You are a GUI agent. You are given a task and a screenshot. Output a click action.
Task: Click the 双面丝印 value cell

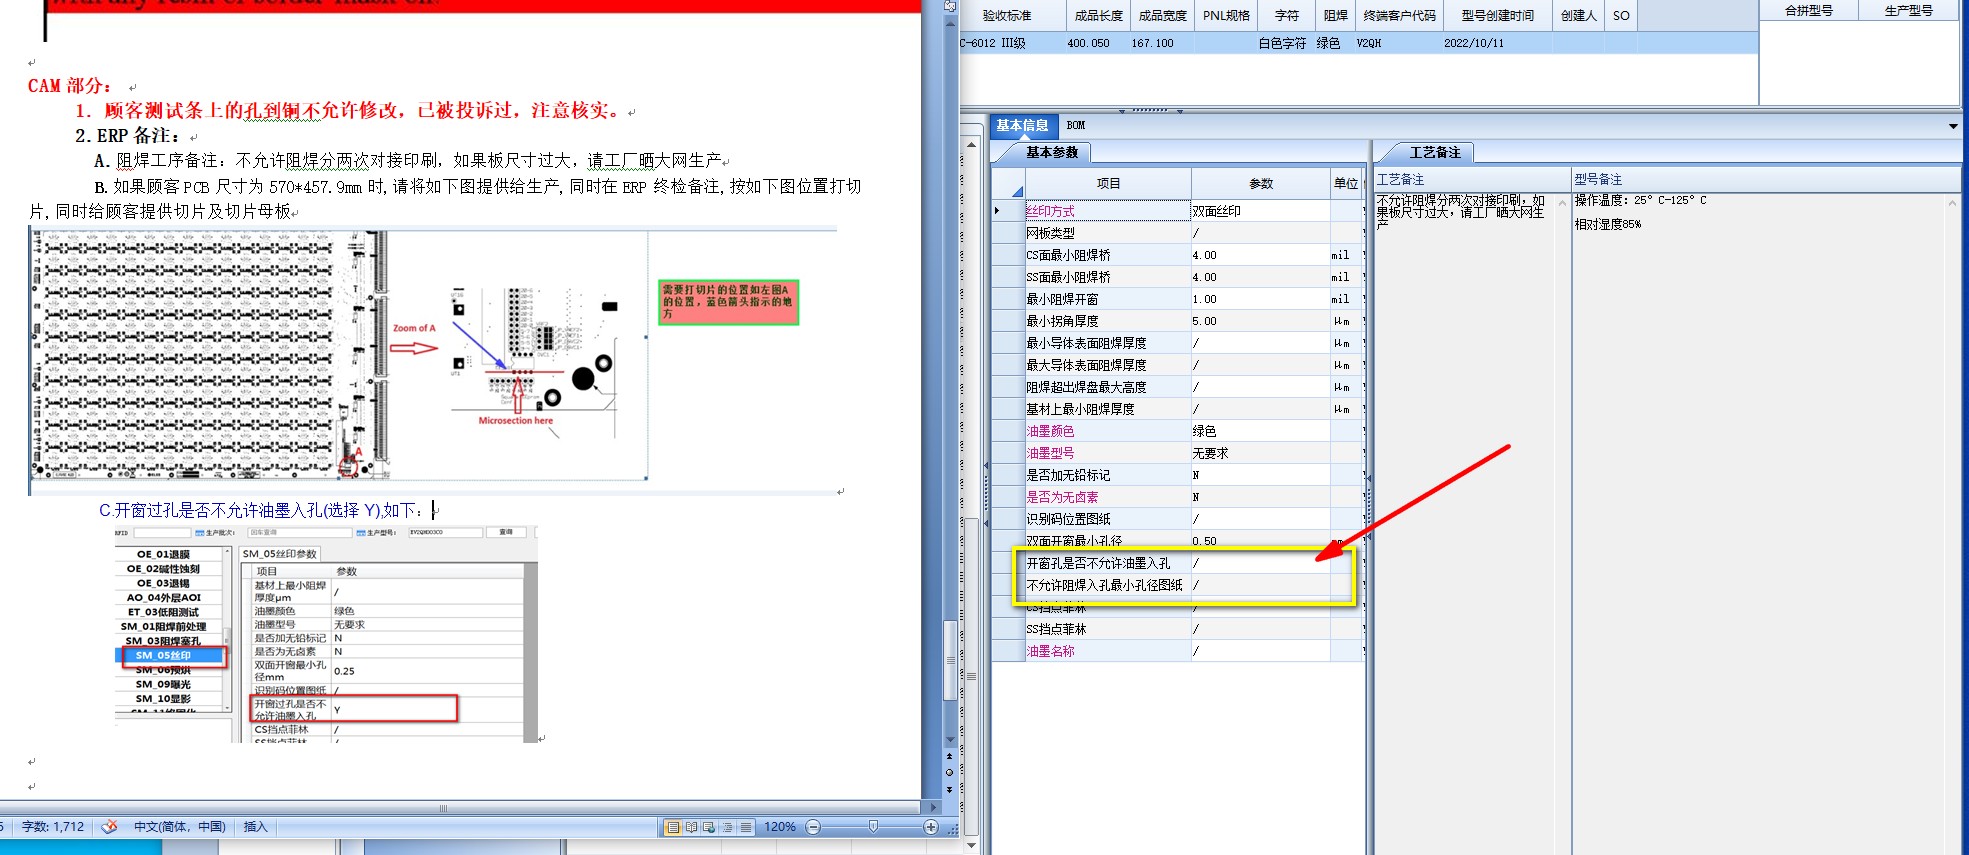1260,211
